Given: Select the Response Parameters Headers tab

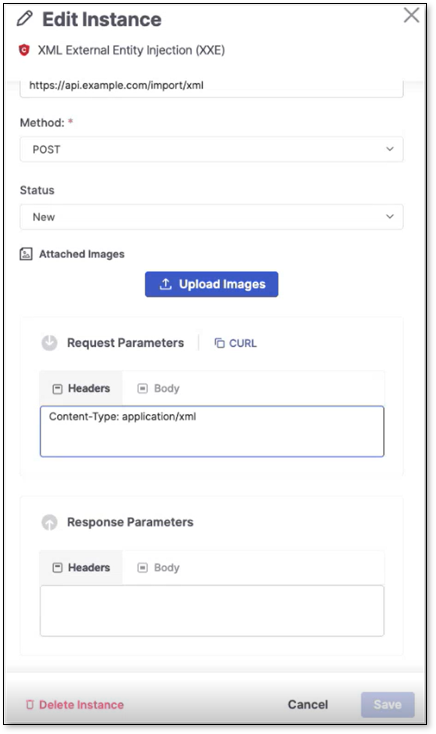Looking at the screenshot, I should pos(81,567).
